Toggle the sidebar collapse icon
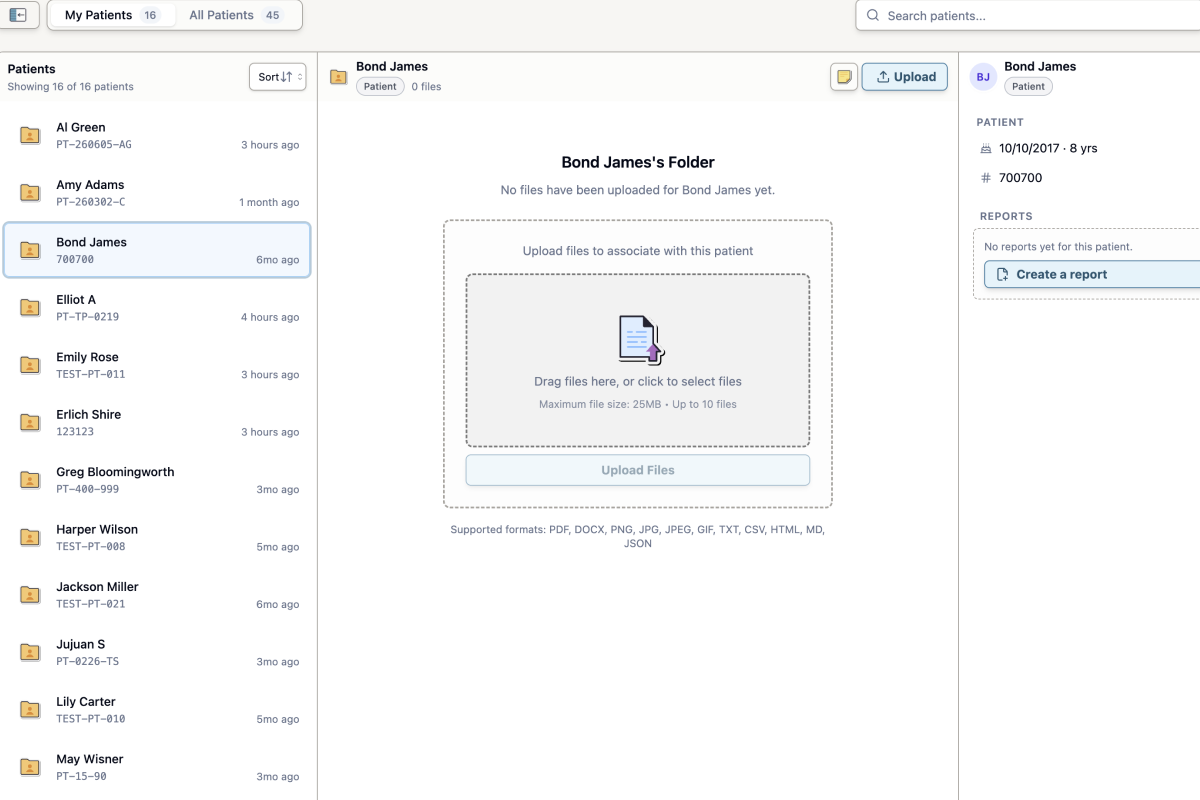This screenshot has width=1200, height=800. [x=18, y=15]
